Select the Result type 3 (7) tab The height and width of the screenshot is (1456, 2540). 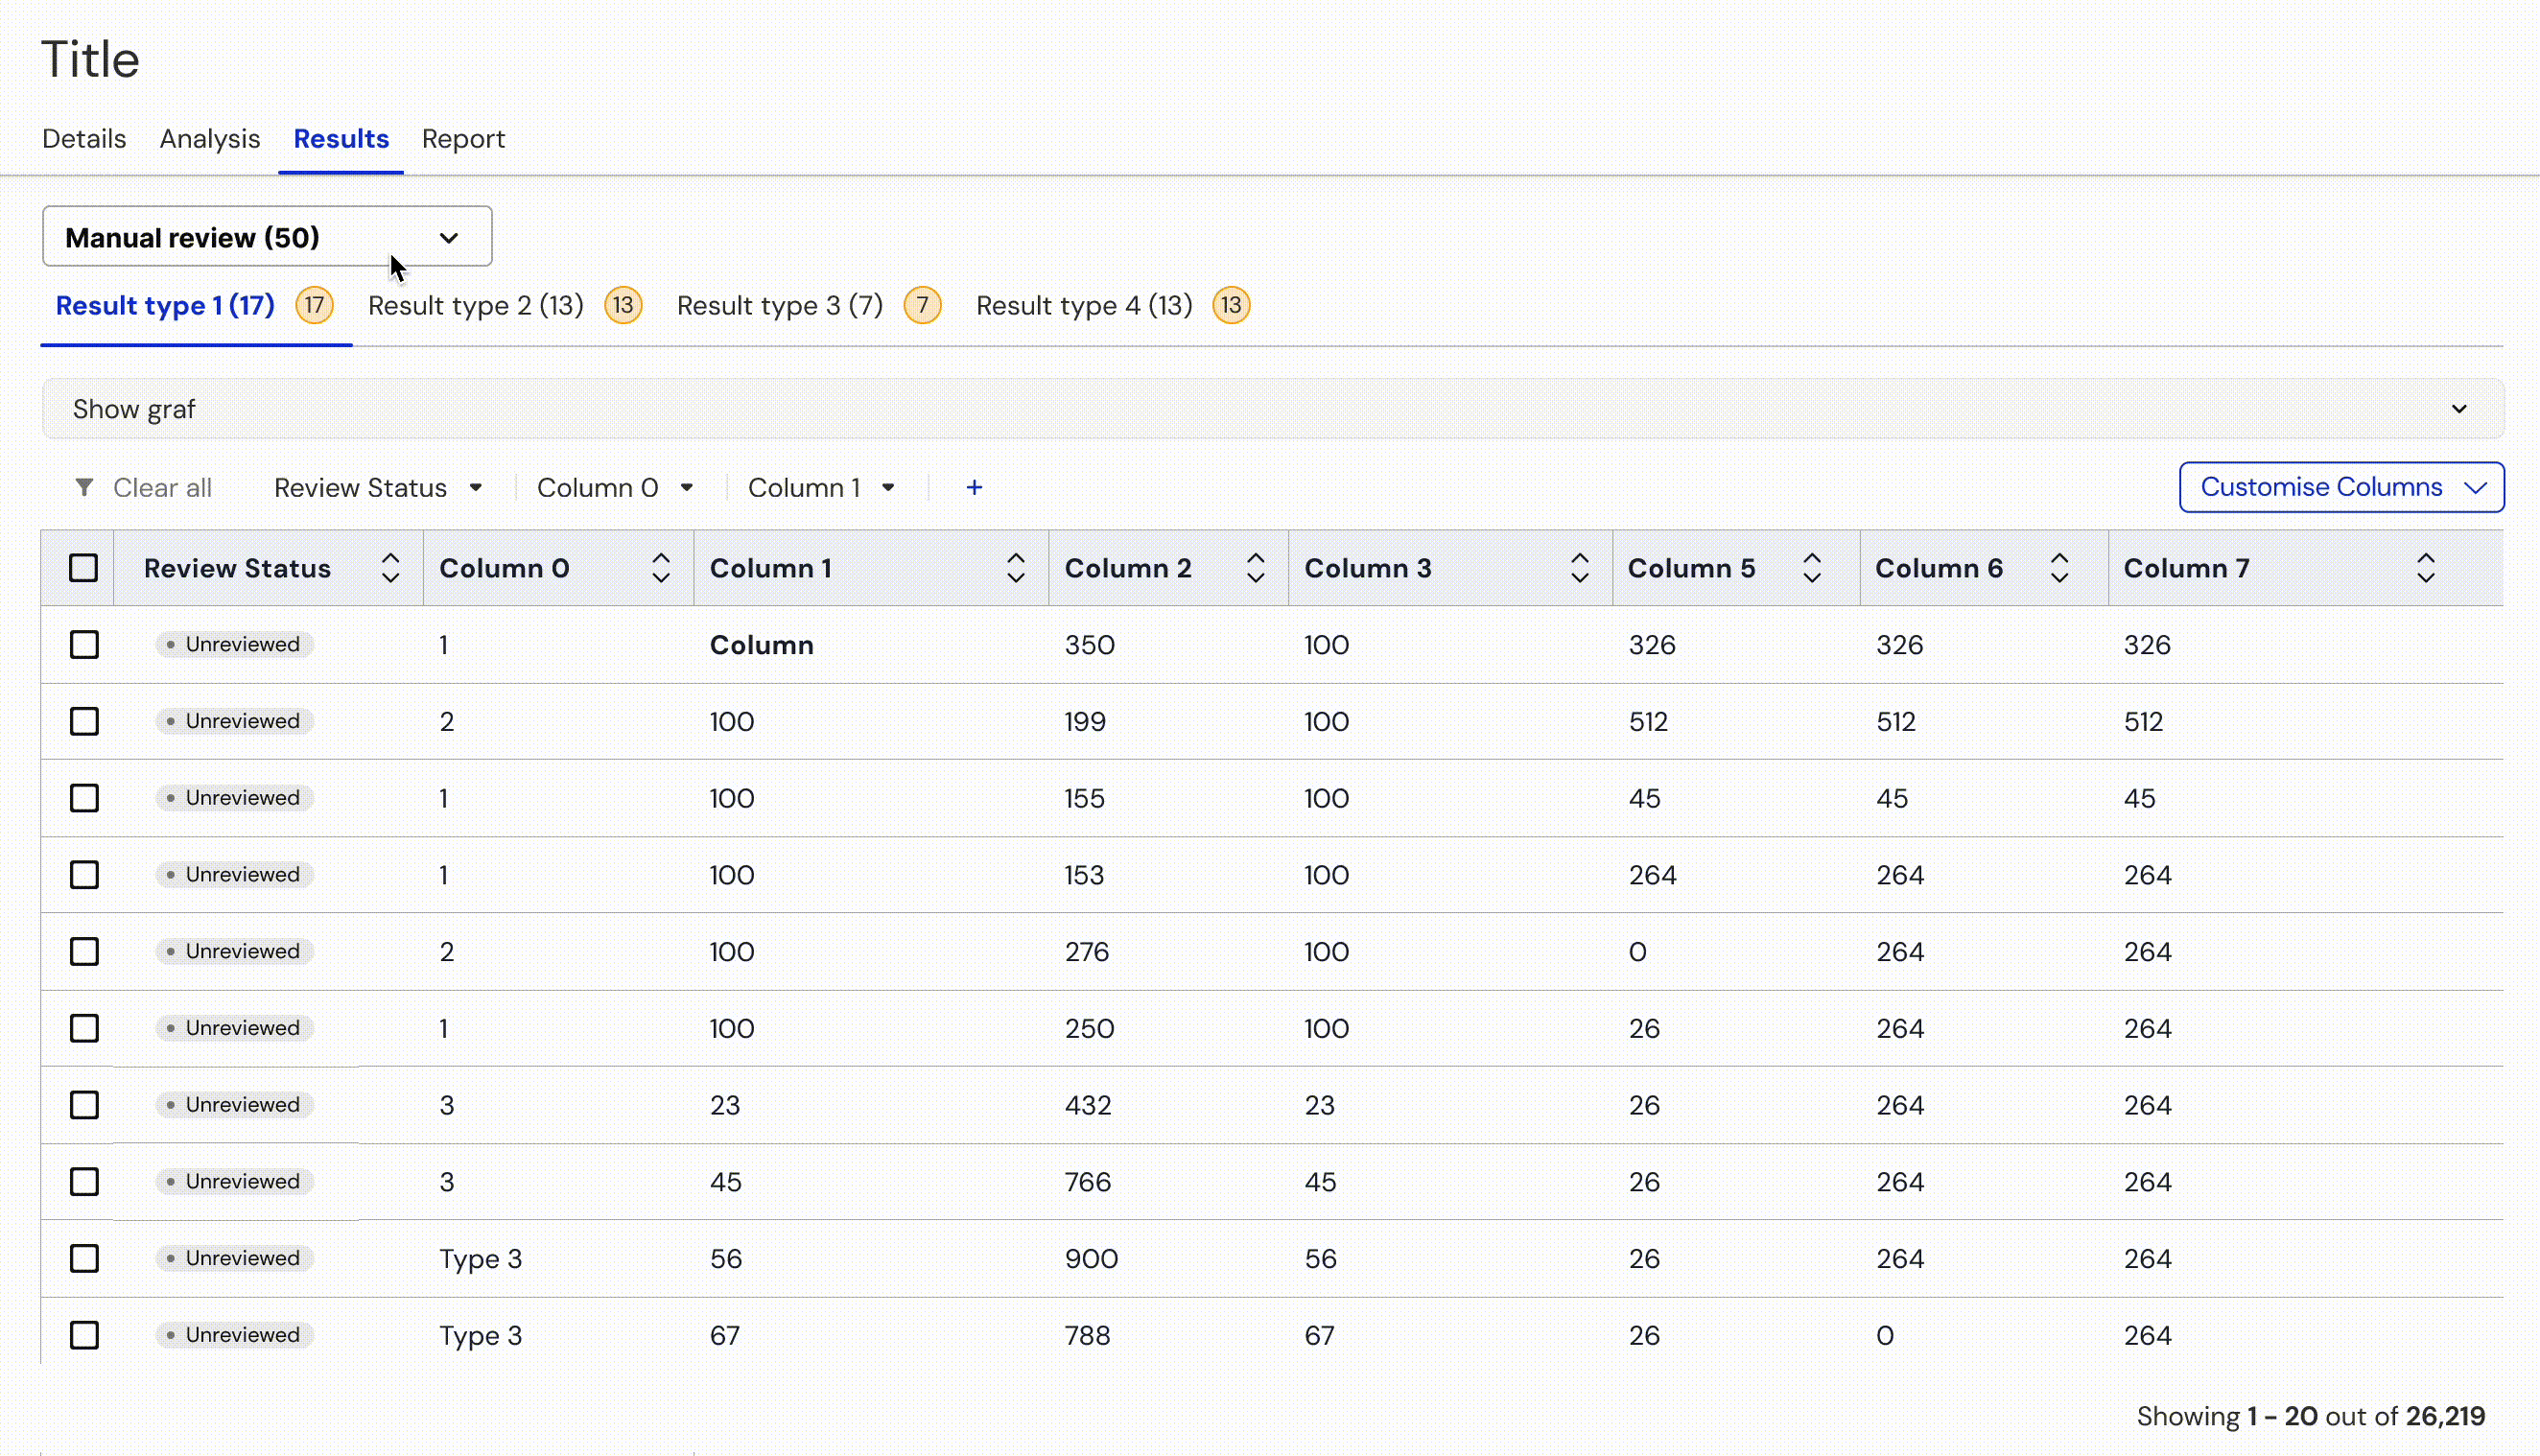[x=779, y=305]
